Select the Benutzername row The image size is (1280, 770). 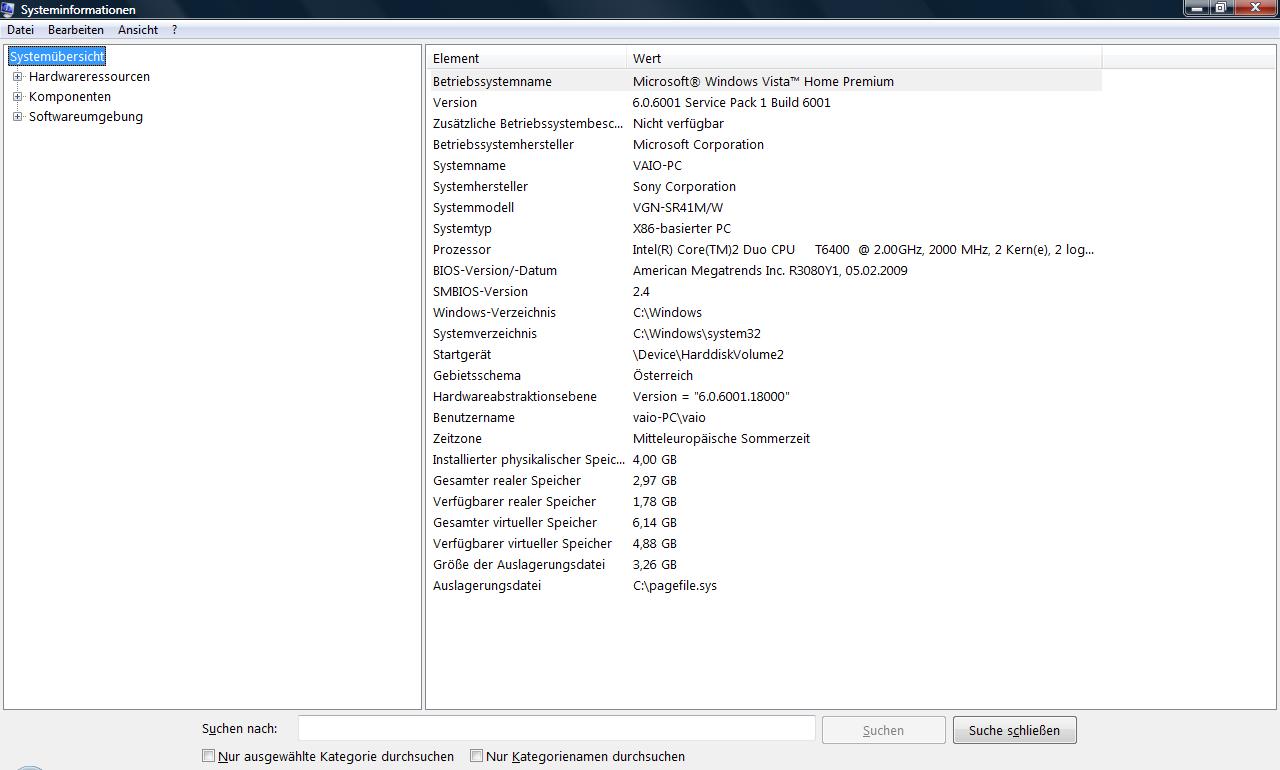point(764,418)
